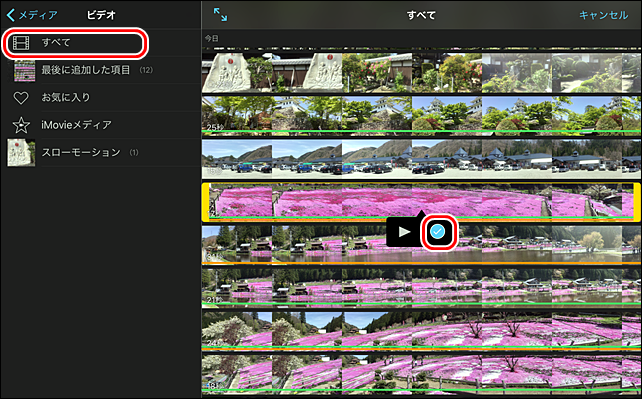Viewport: 642px width, 399px height.
Task: Toggle the blue checkmark to add clip
Action: point(438,232)
